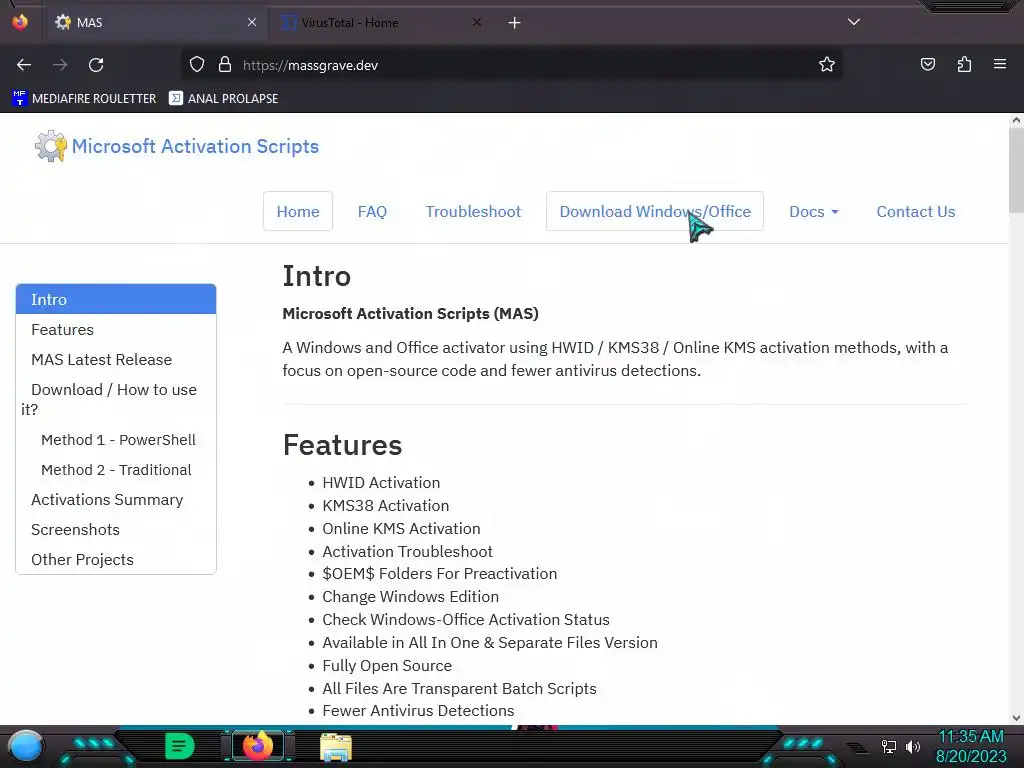Open the MEDIAFIRE ROULETTER bookmark
Screen dimensions: 1024x768
[x=84, y=99]
